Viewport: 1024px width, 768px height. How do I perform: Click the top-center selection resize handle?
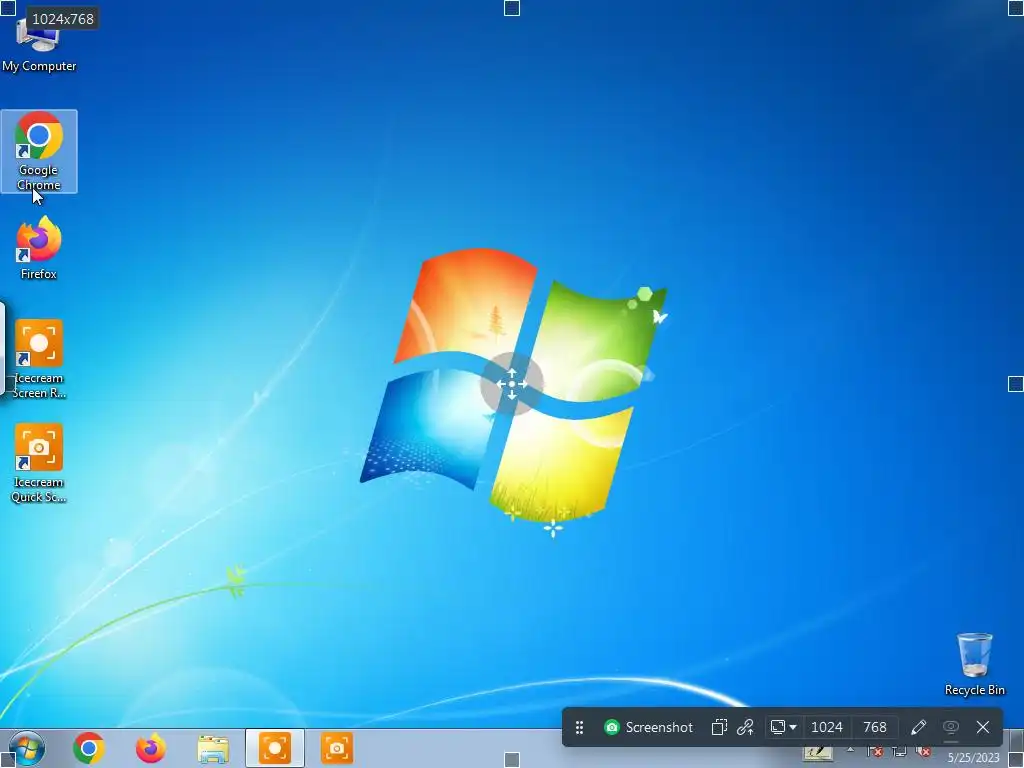[512, 8]
